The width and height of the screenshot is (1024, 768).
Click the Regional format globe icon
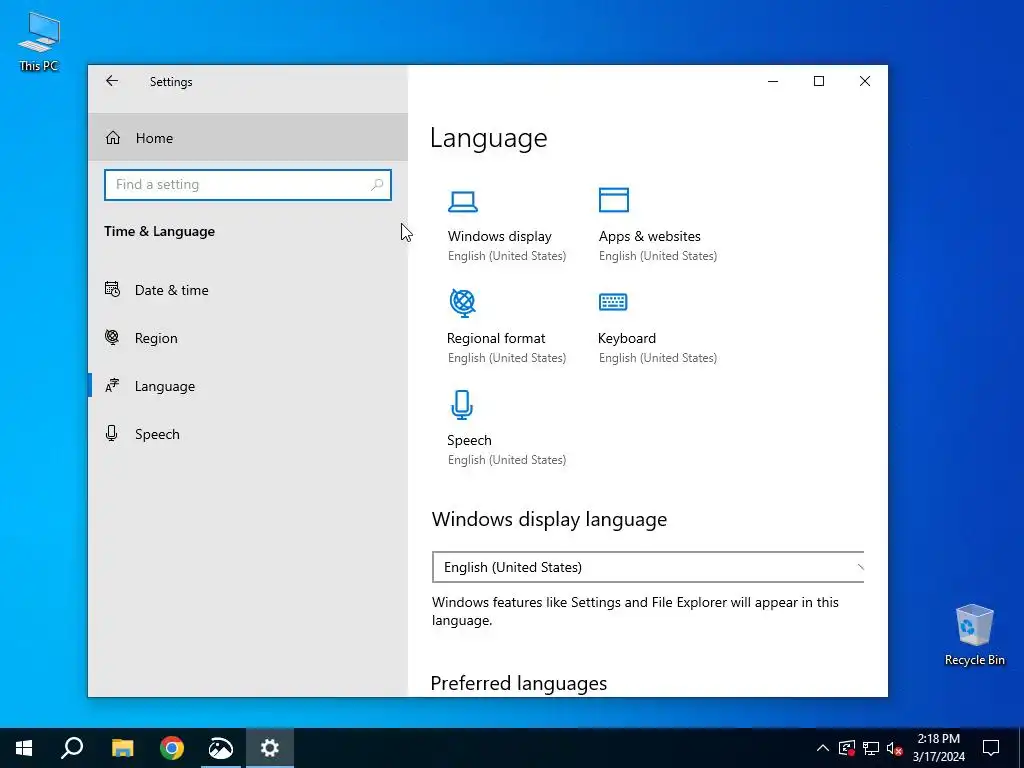[x=463, y=303]
